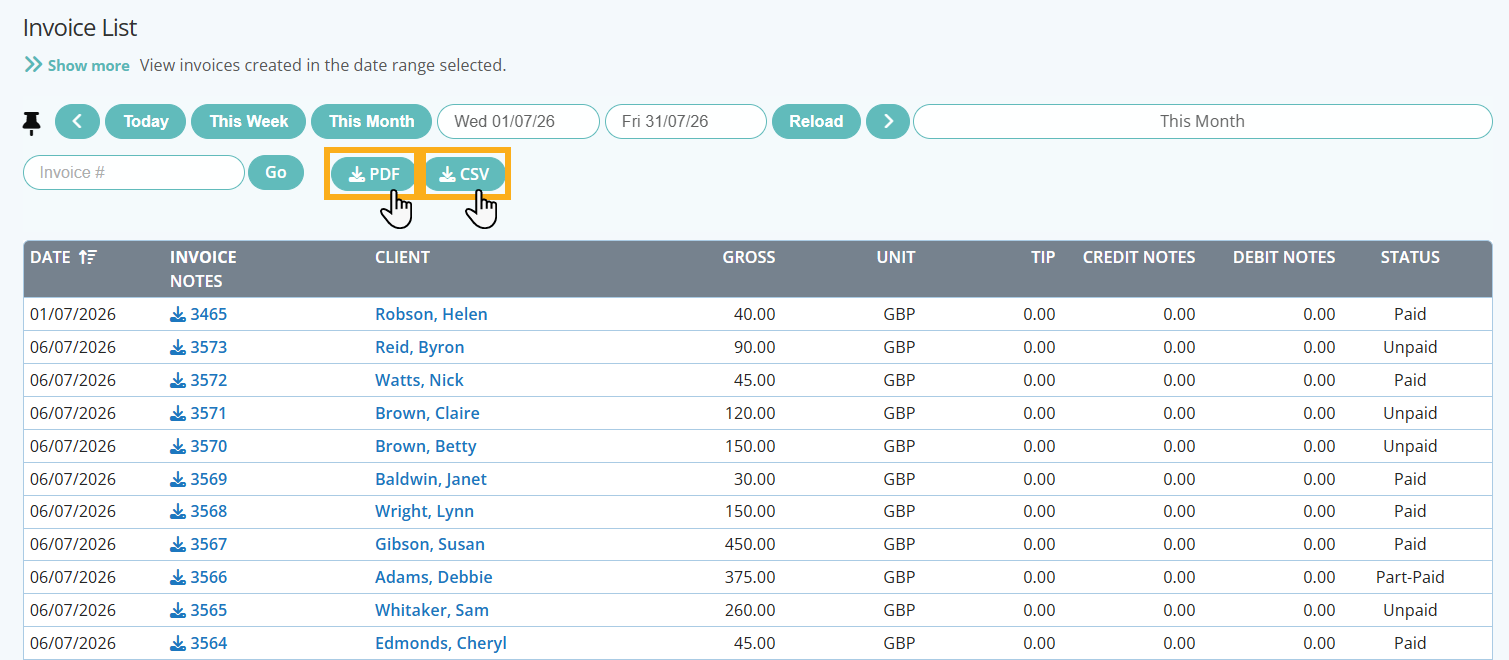Select the This Month button
The width and height of the screenshot is (1509, 660).
pos(371,121)
